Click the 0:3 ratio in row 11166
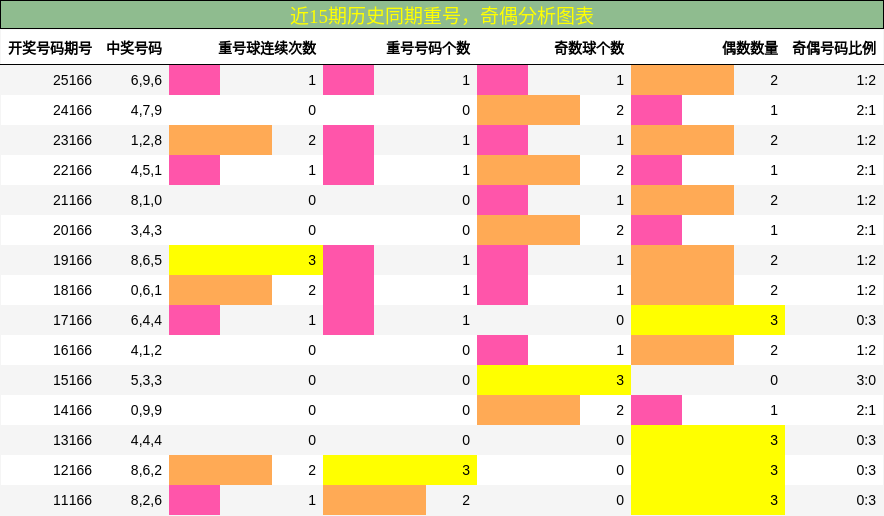Viewport: 884px width, 516px height. [x=866, y=500]
